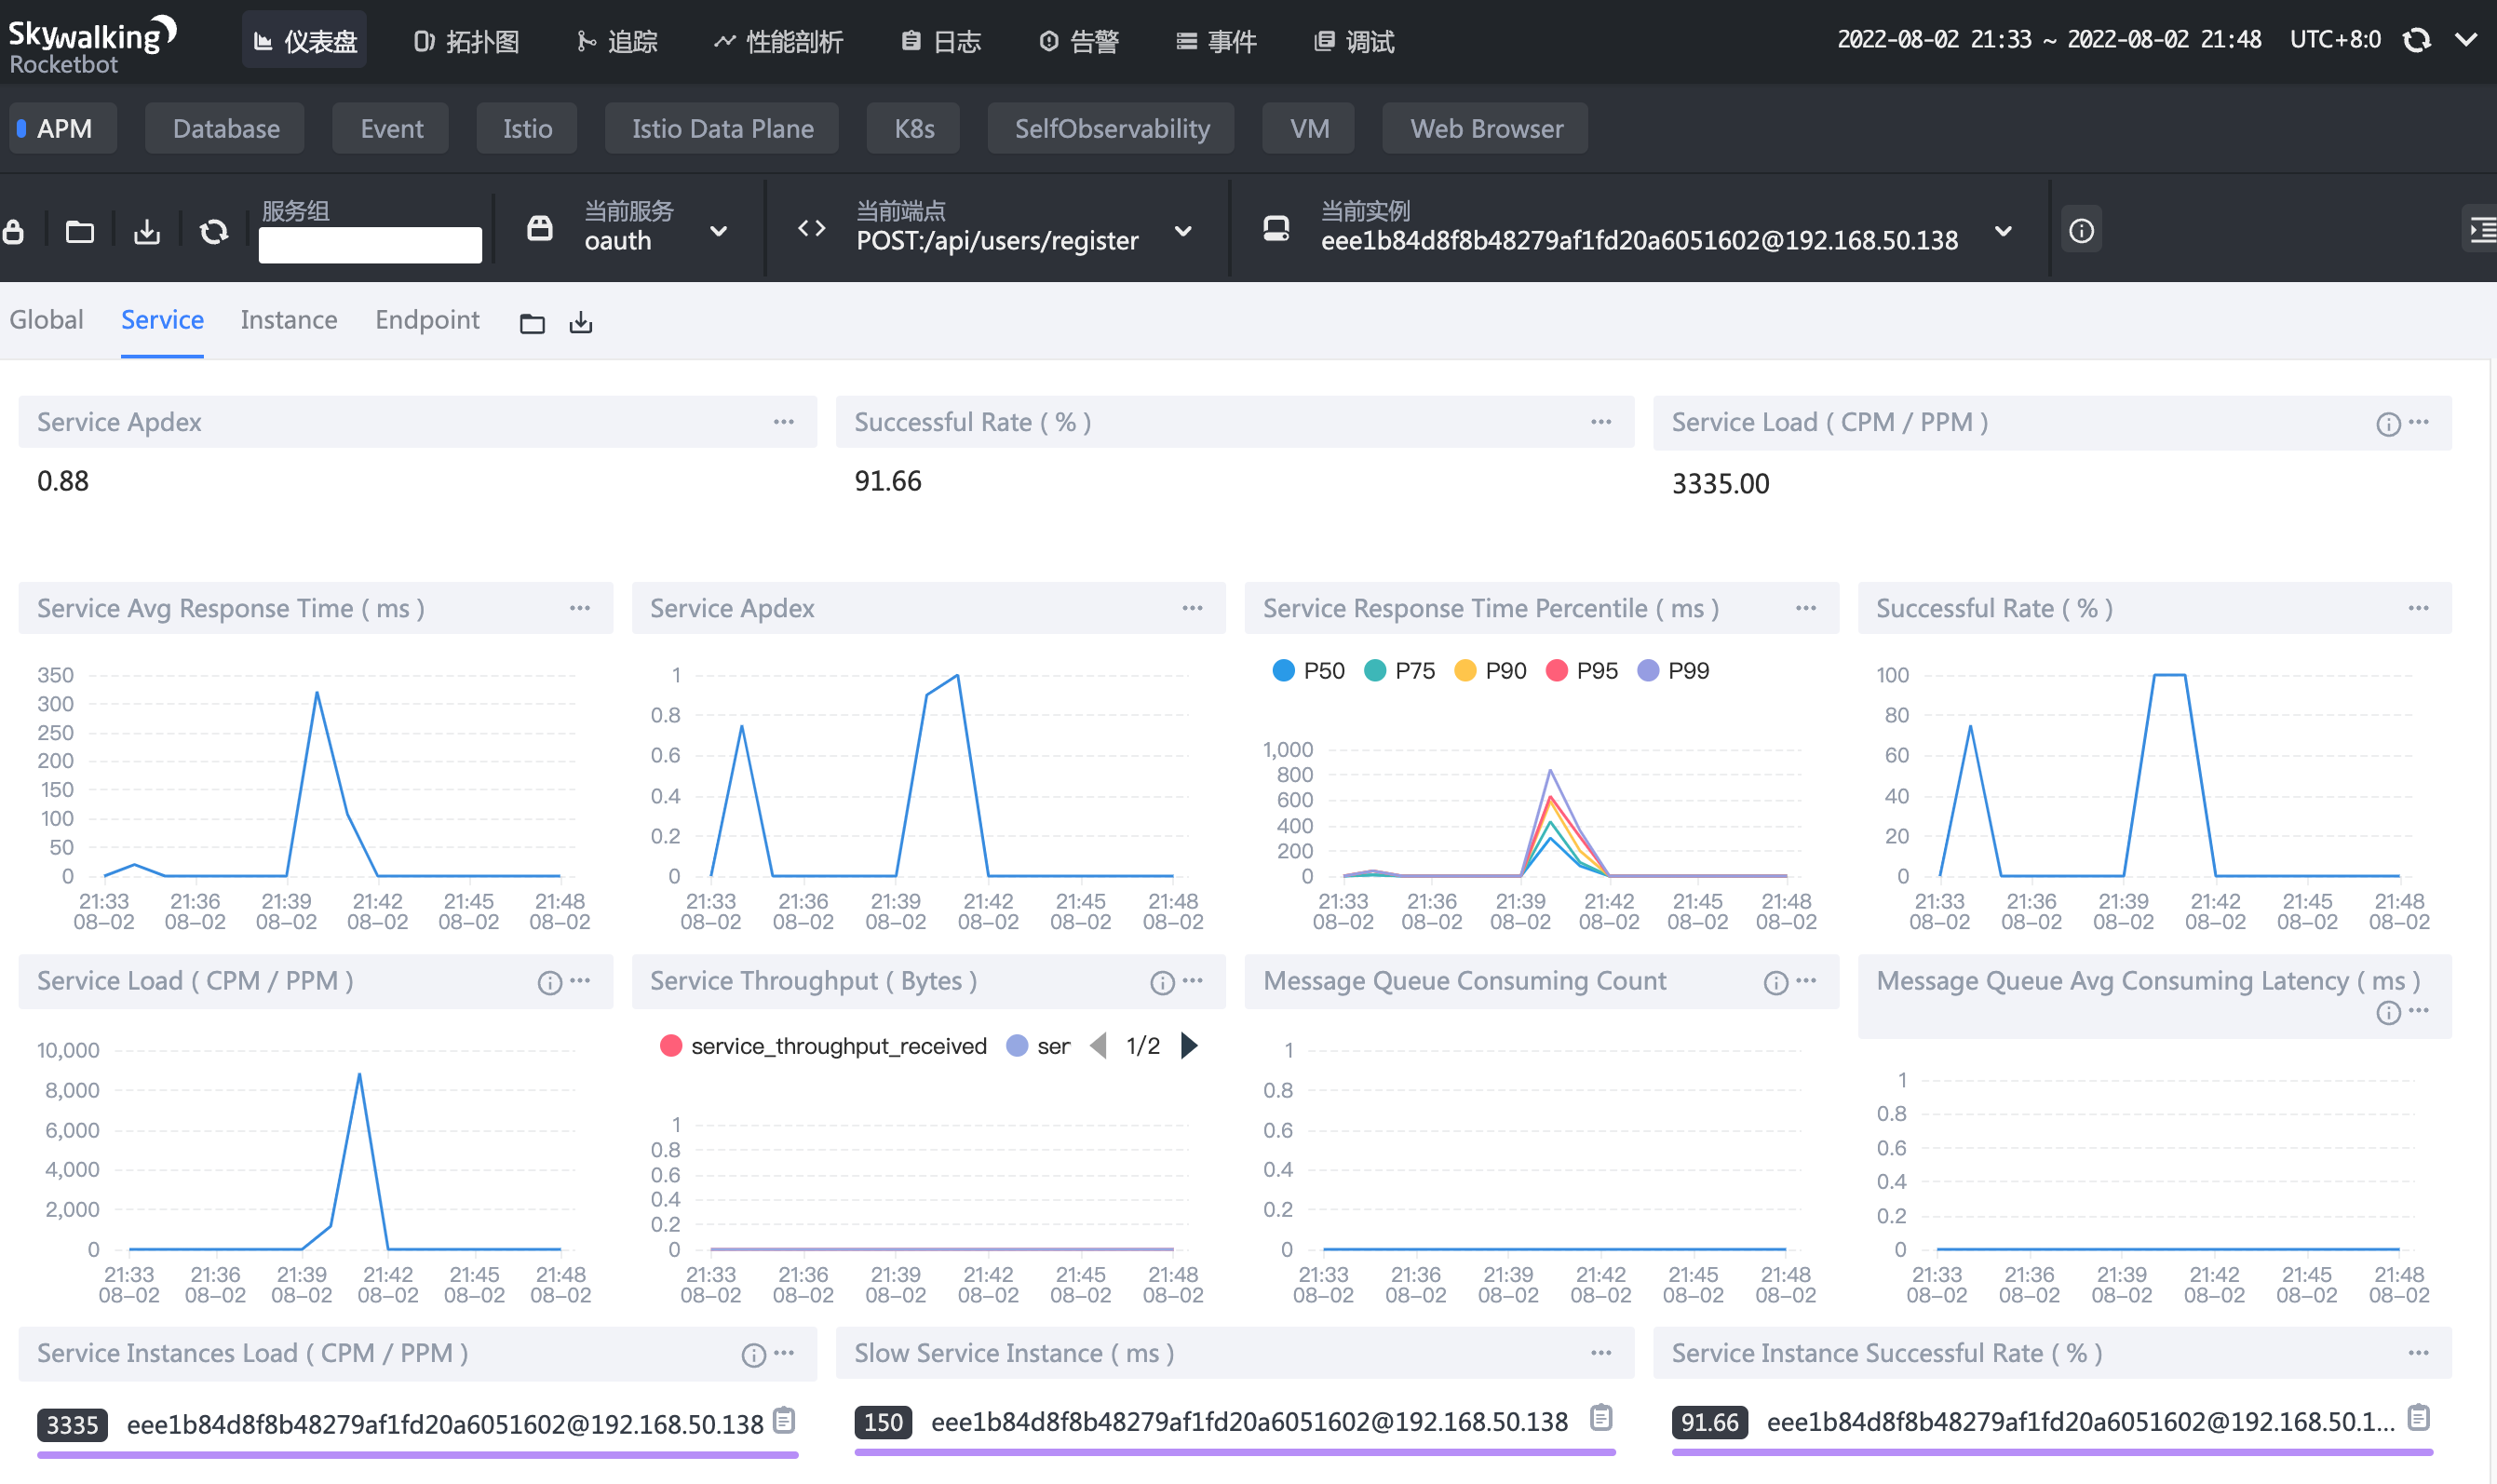Open the side list panel icon
Viewport: 2497px width, 1484px height.
coord(2482,231)
